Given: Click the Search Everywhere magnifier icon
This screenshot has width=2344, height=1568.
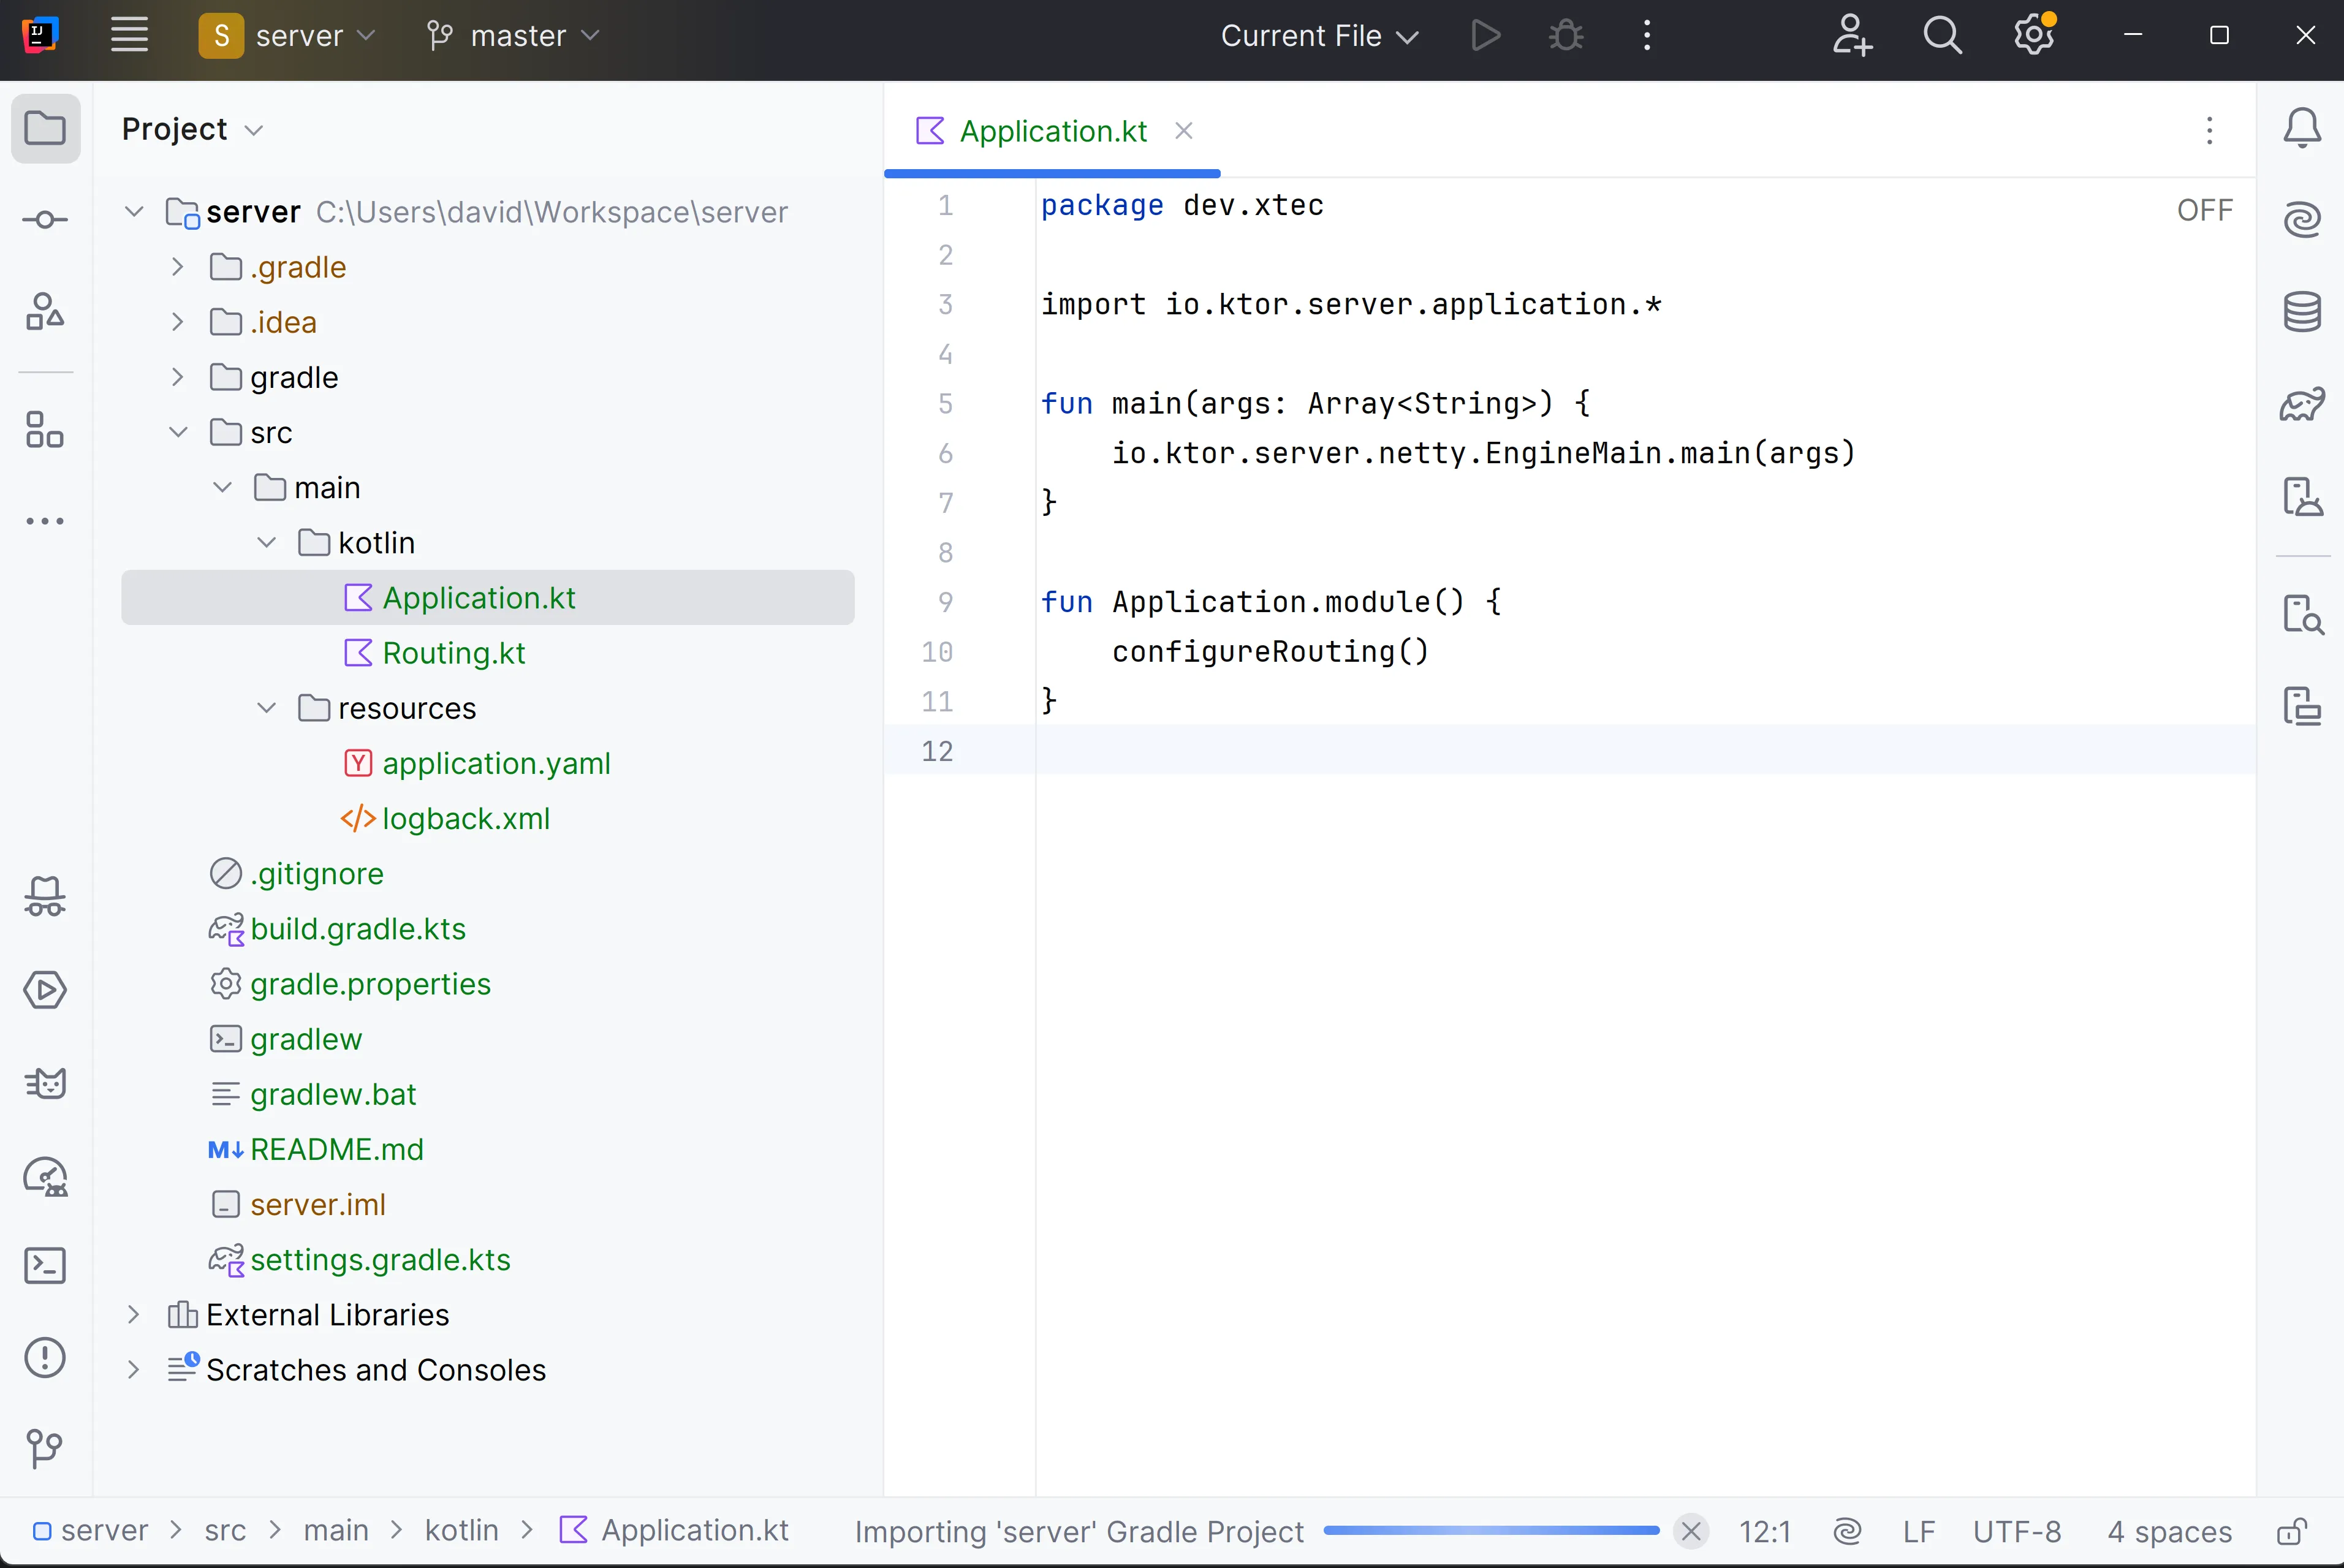Looking at the screenshot, I should coord(1942,36).
